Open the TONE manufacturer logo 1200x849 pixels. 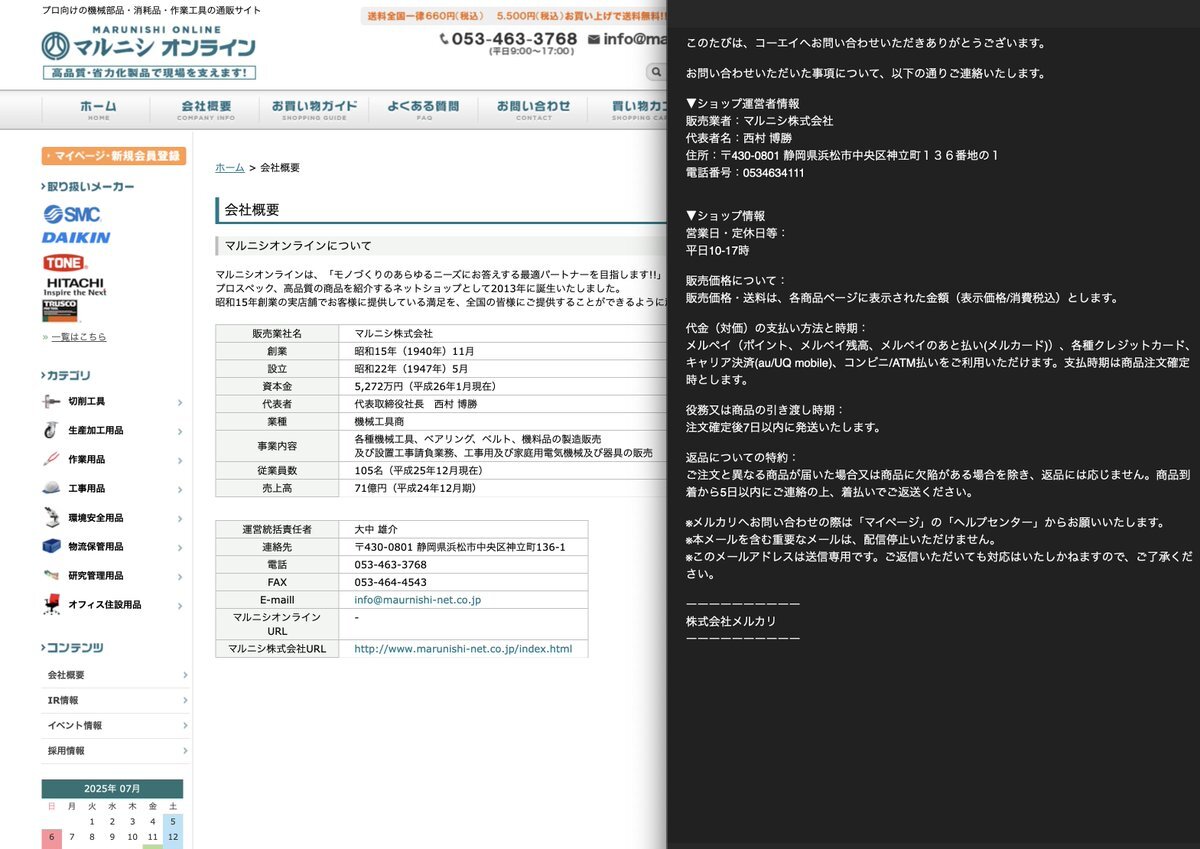(64, 262)
